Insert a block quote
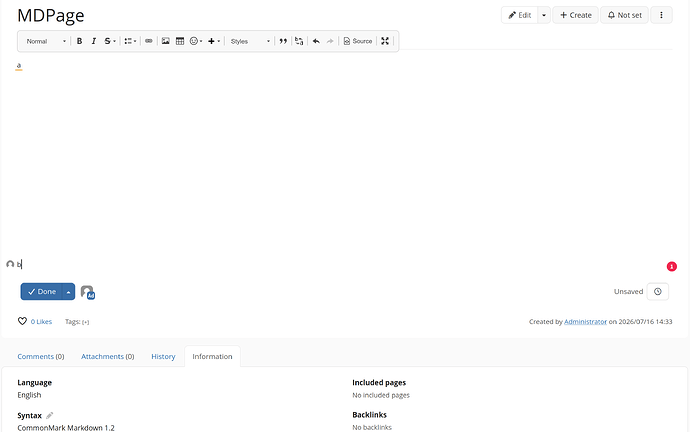Image resolution: width=690 pixels, height=432 pixels. point(283,41)
